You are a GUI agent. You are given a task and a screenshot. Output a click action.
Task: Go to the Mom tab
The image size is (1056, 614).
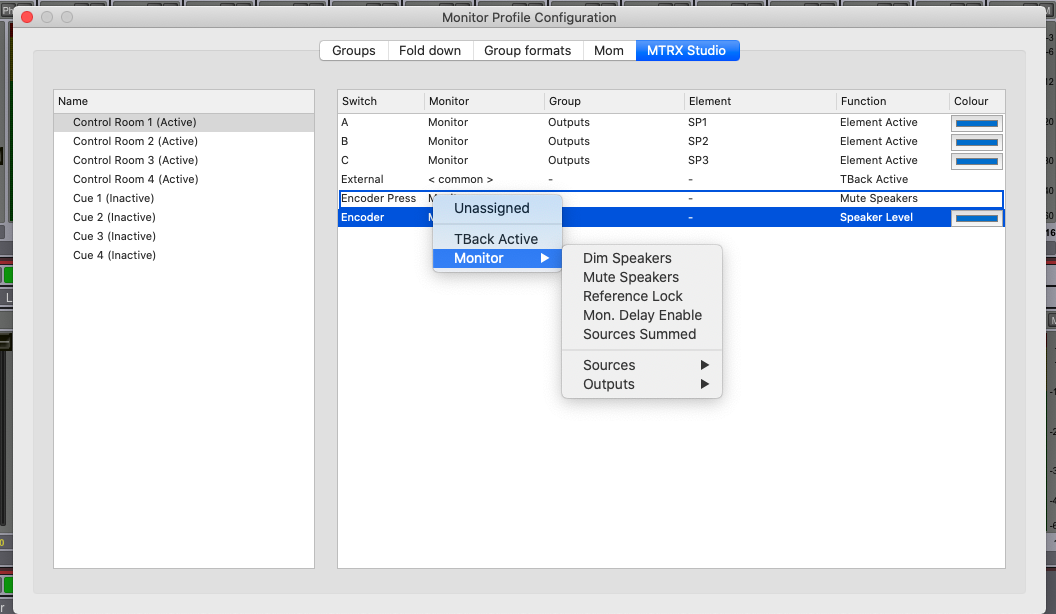tap(609, 50)
